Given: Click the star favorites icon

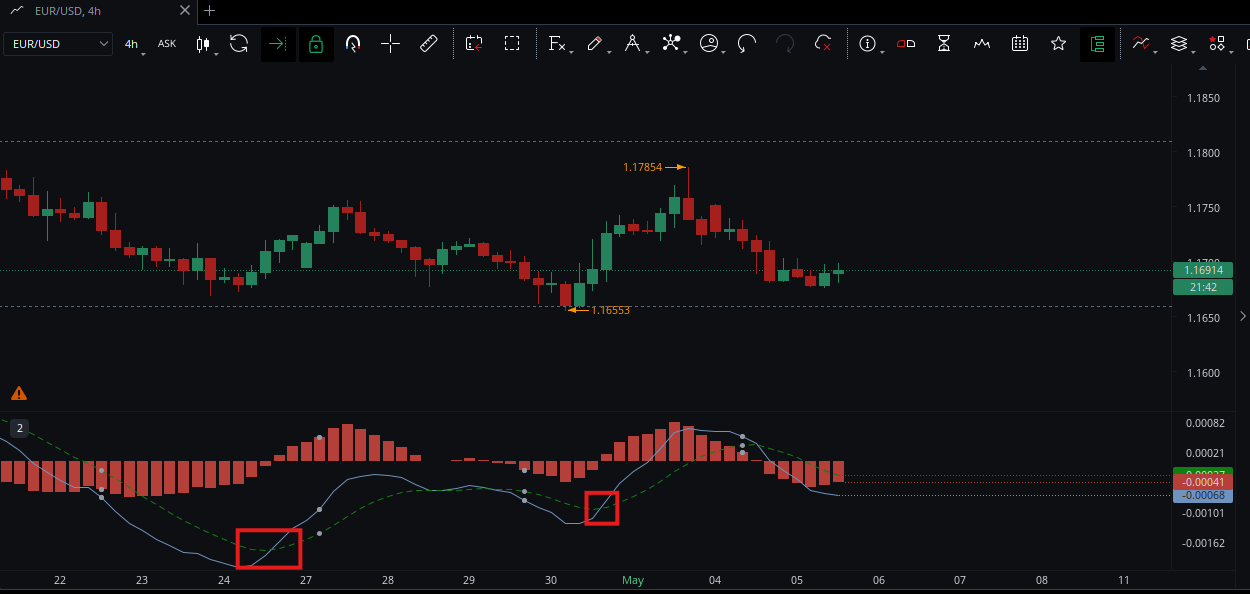Looking at the screenshot, I should coord(1058,44).
